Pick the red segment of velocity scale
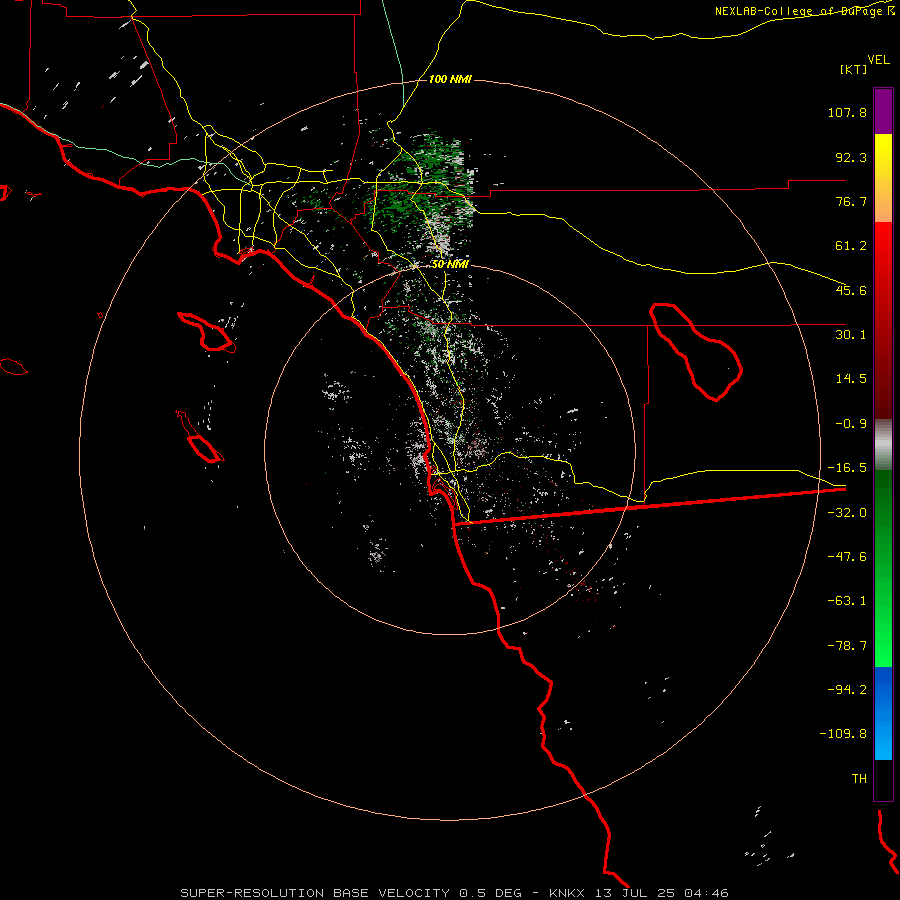 pos(883,320)
